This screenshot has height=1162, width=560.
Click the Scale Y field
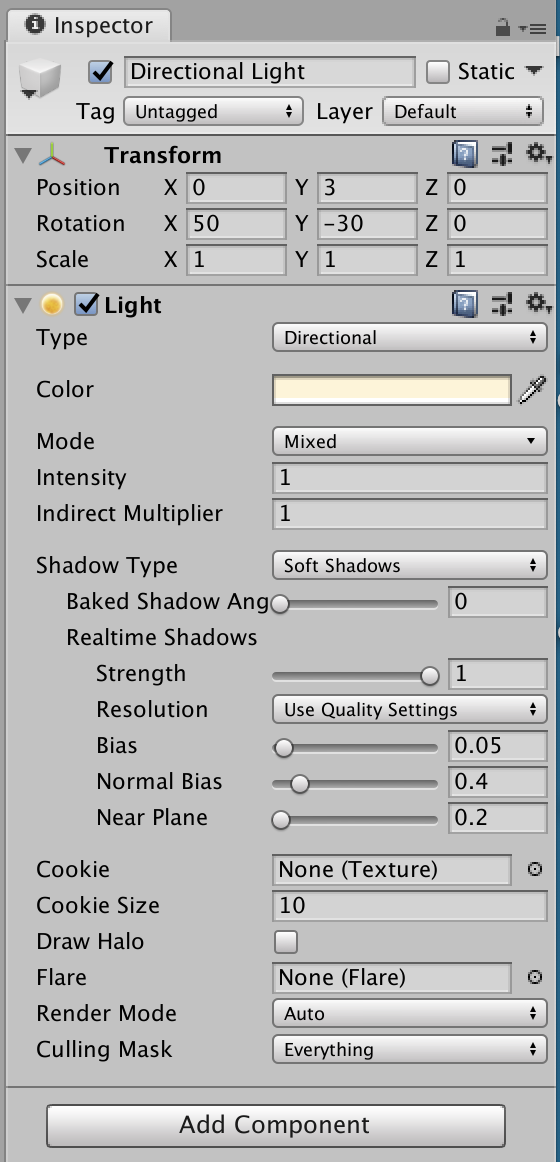pos(367,260)
